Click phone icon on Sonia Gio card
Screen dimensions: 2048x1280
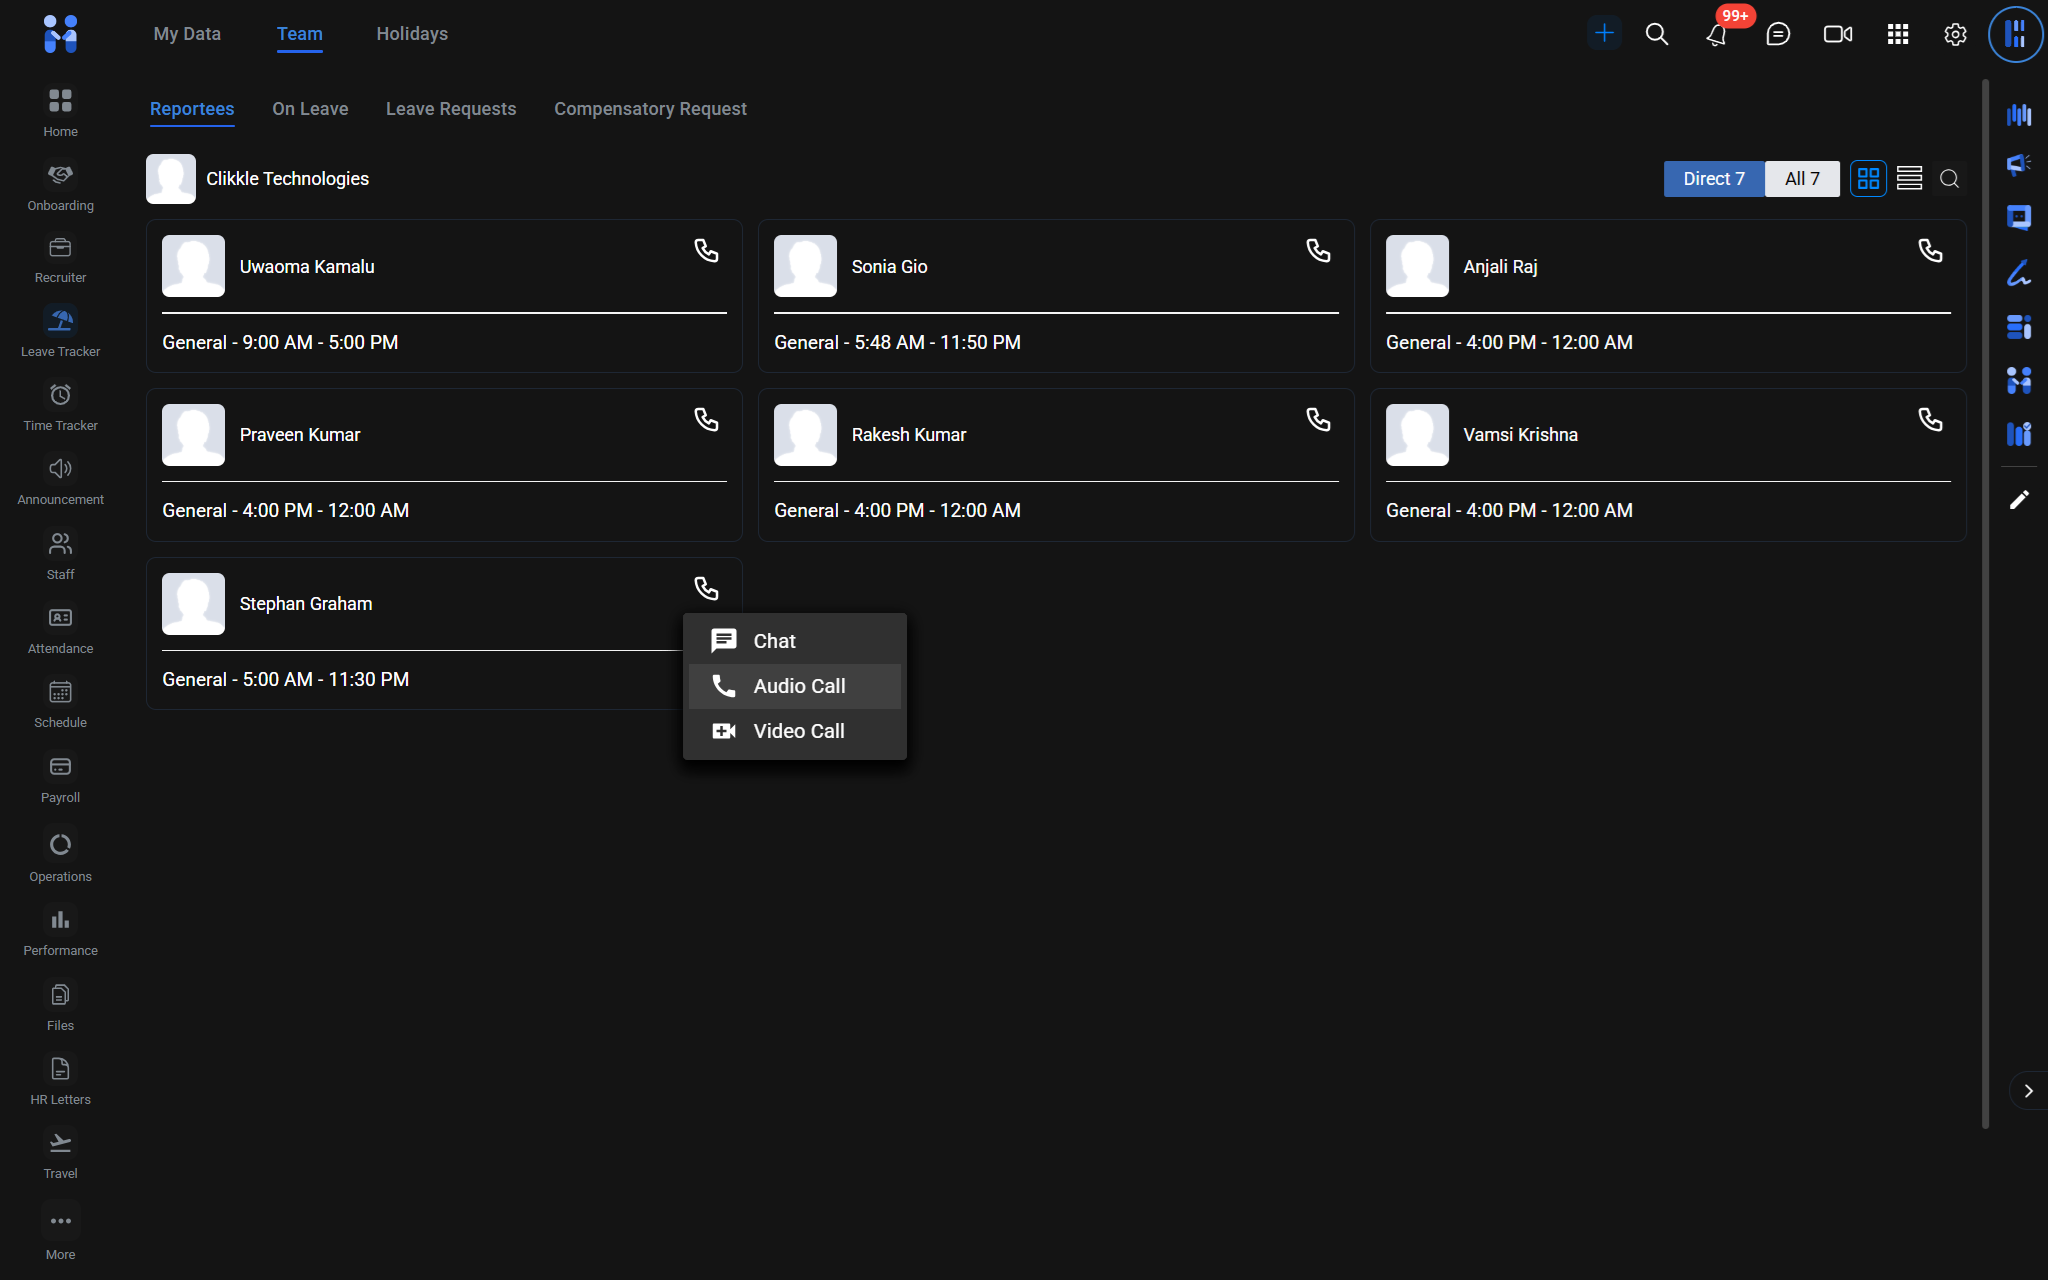[x=1318, y=251]
